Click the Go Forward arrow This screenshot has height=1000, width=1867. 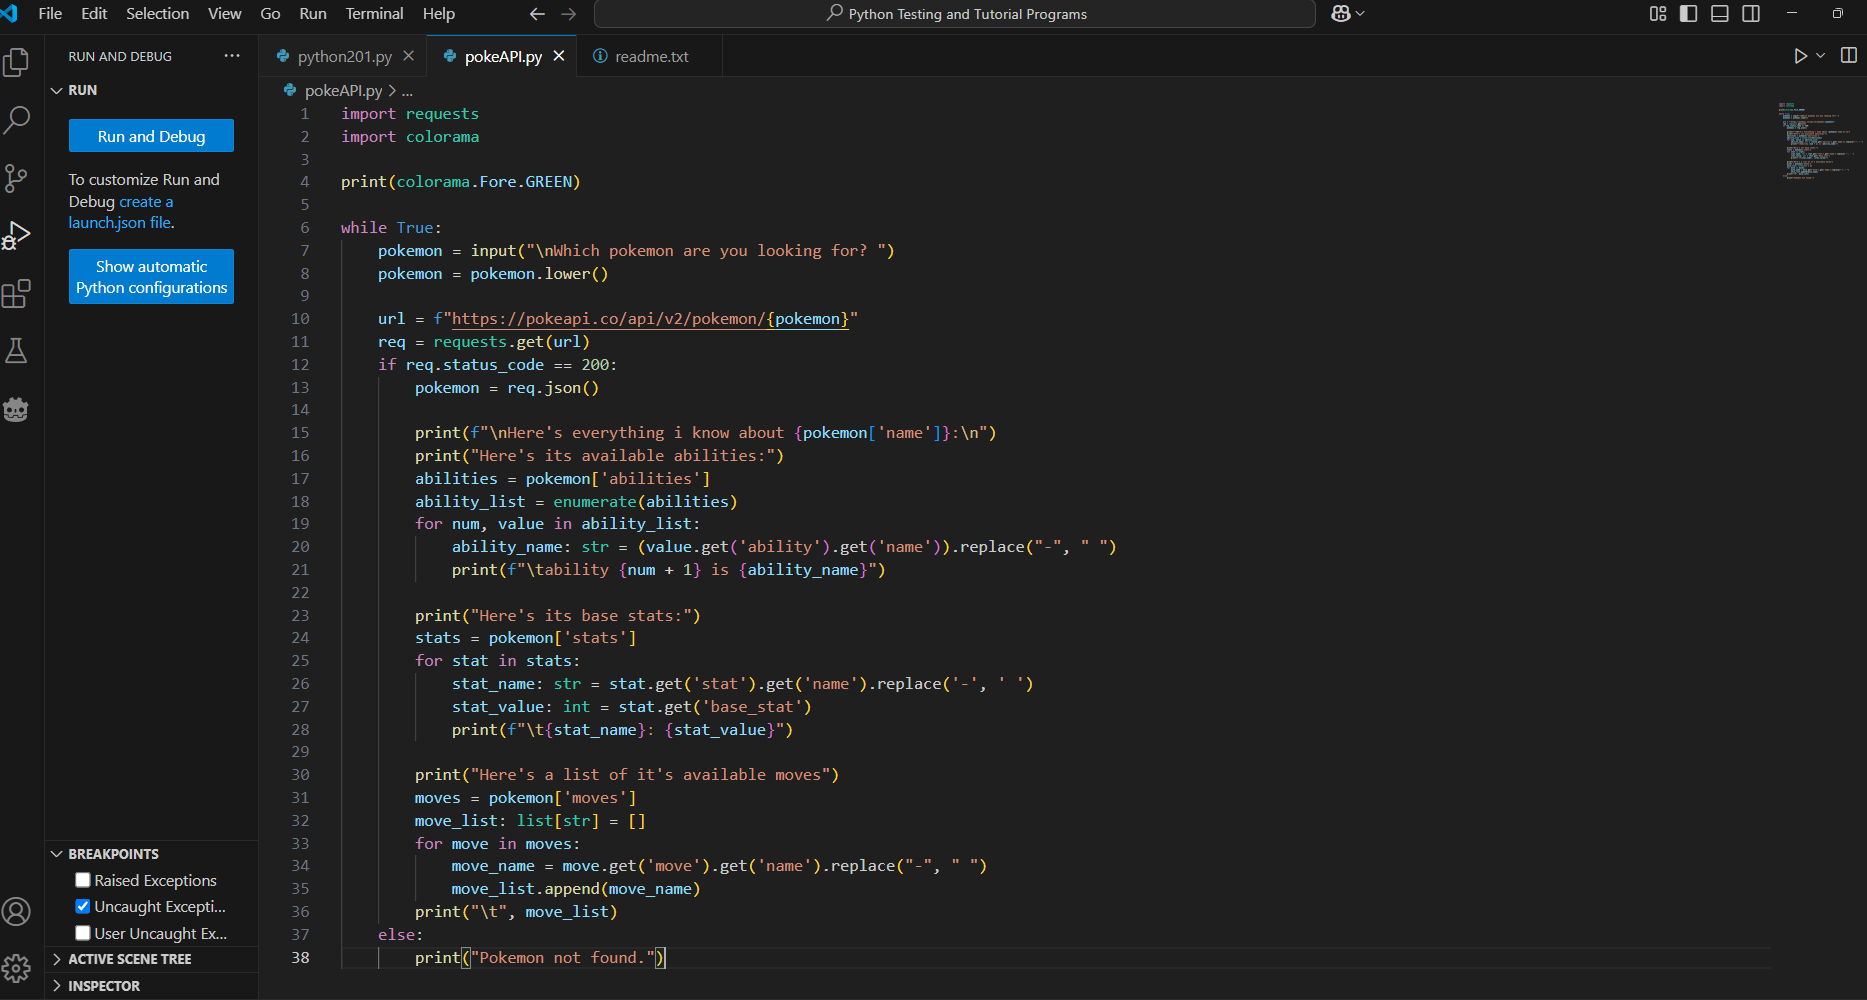pyautogui.click(x=569, y=14)
